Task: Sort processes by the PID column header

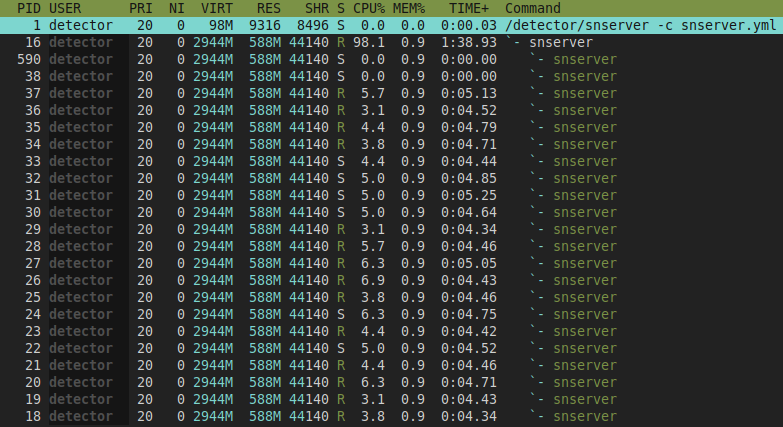Action: point(29,8)
